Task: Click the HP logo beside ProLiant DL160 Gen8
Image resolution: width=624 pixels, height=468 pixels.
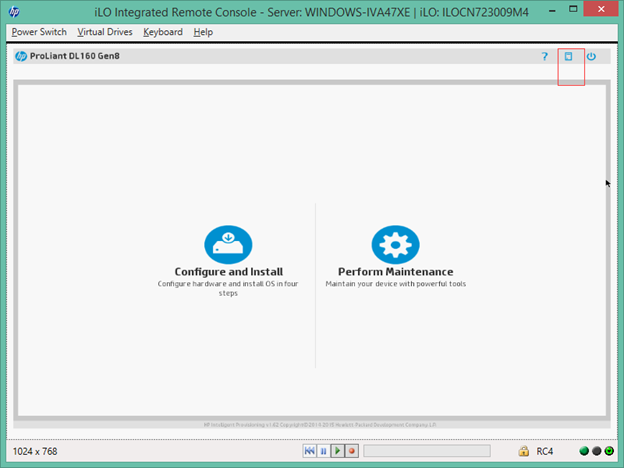Action: tap(21, 56)
